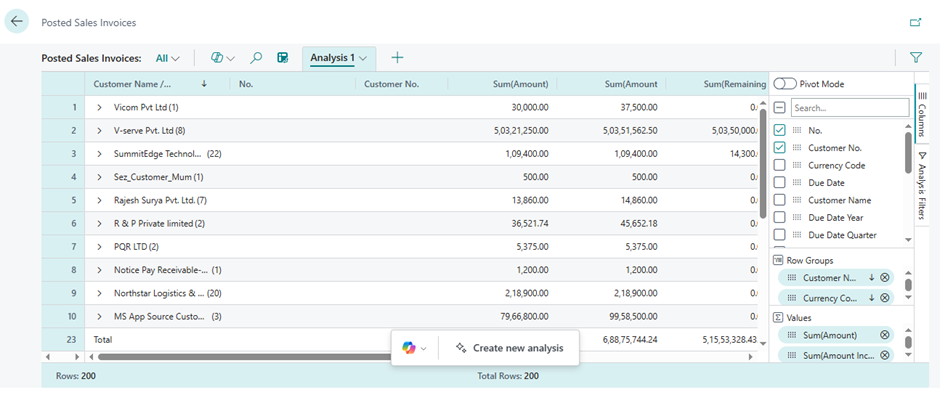Viewport: 940px width, 395px height.
Task: Expand the Vicom Pvt Ltd group
Action: coord(100,107)
